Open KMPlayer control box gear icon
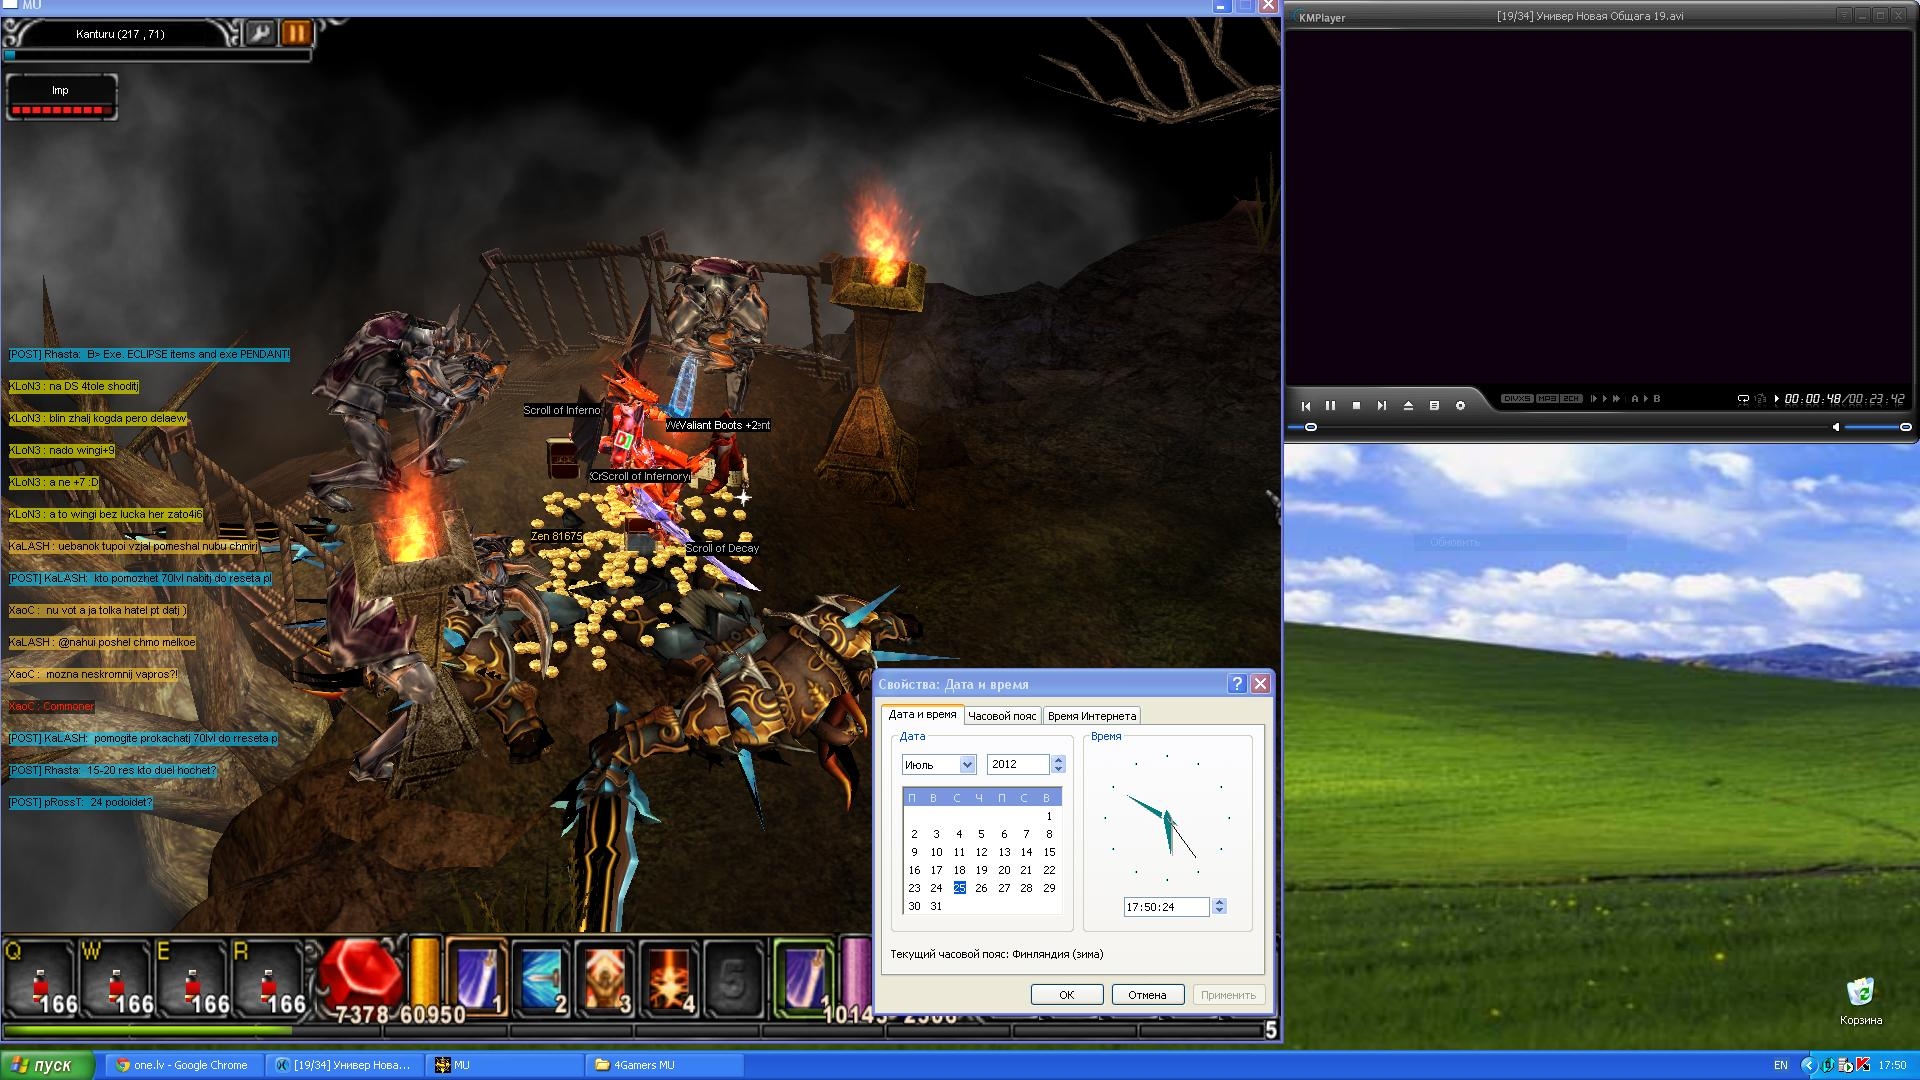Image resolution: width=1920 pixels, height=1080 pixels. [1460, 405]
